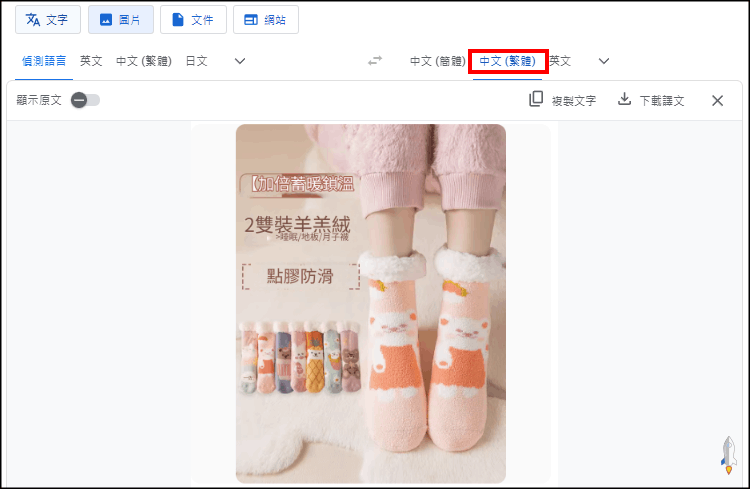Select the 文字 text translation mode
750x489 pixels.
tap(48, 20)
